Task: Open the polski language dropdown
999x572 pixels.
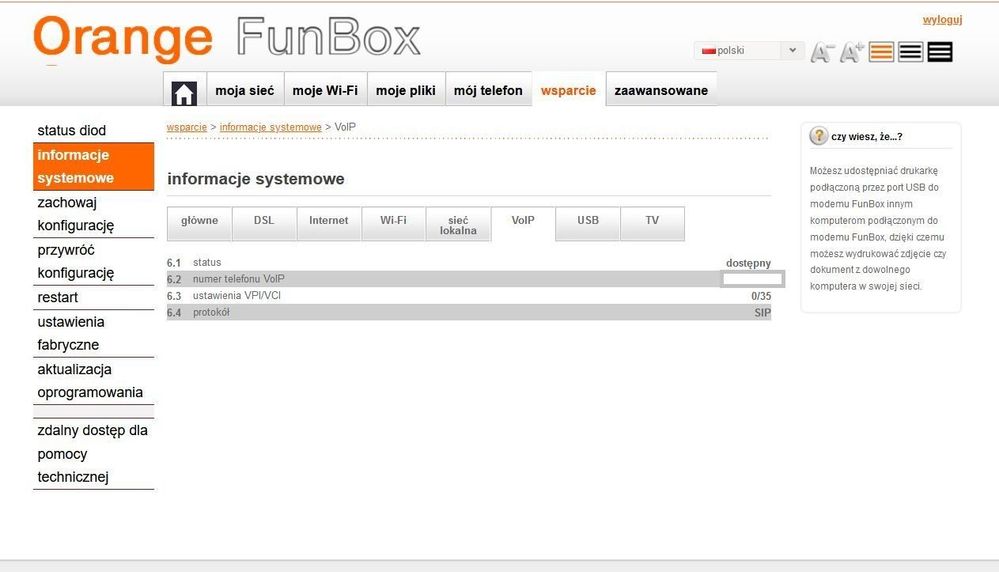Action: (749, 50)
